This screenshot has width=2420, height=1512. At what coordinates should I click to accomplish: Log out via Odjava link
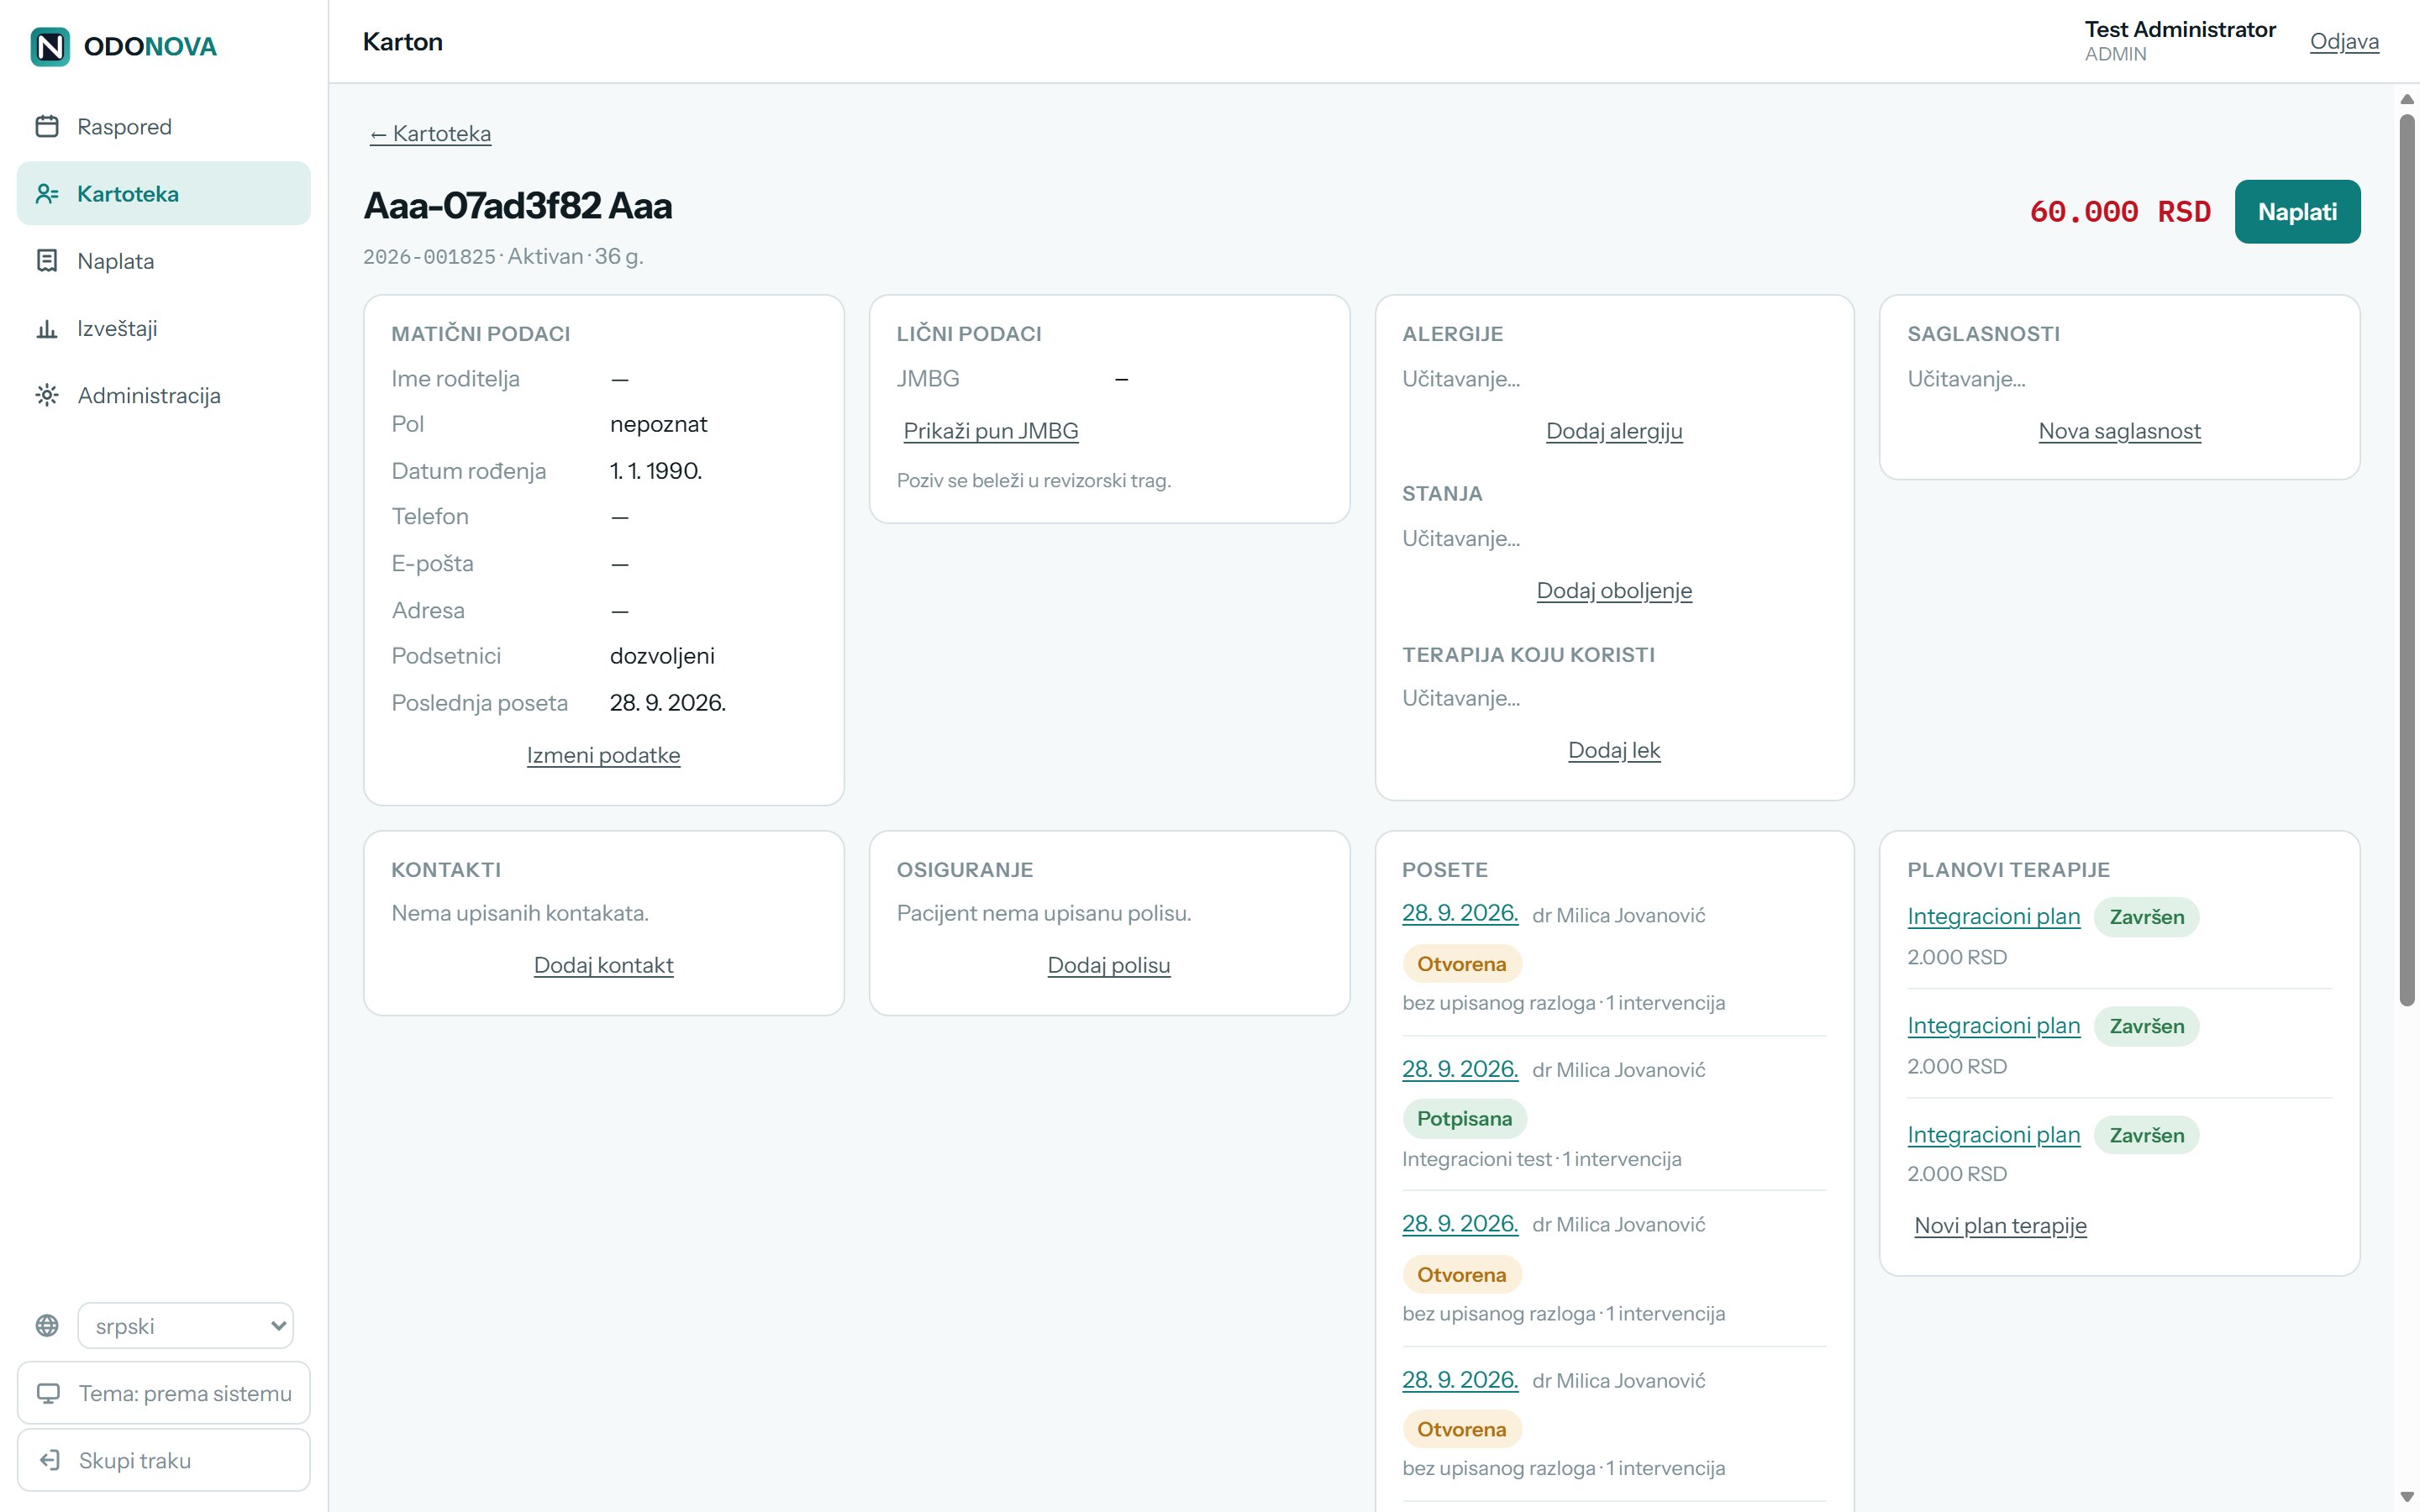coord(2344,41)
